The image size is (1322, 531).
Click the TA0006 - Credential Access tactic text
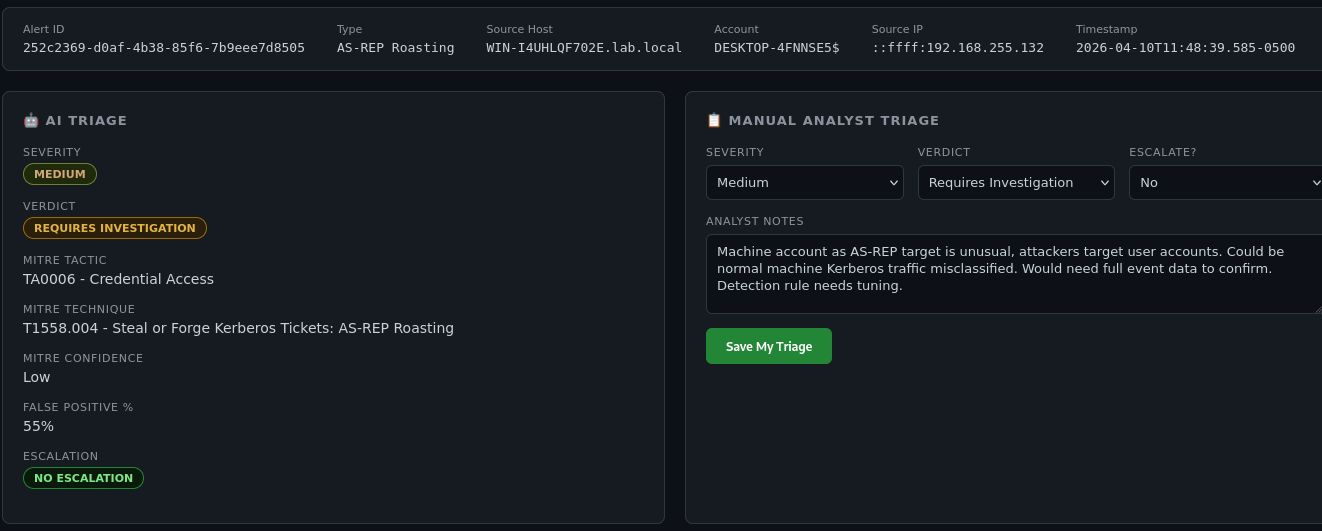pyautogui.click(x=118, y=279)
